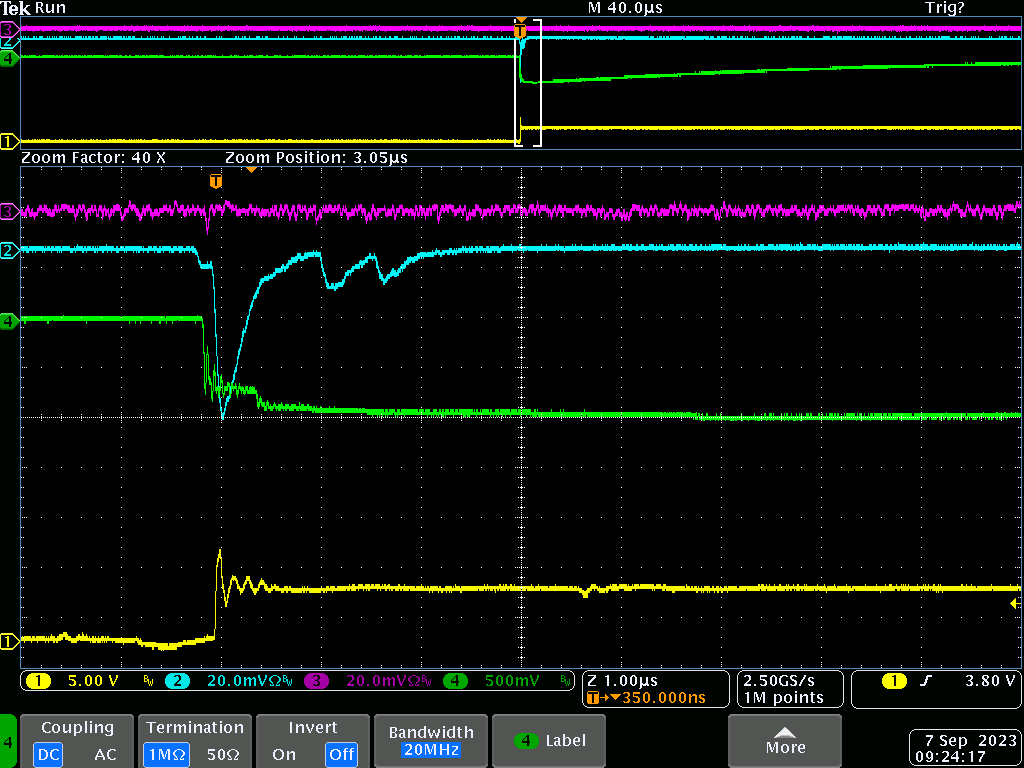Click the yellow channel 1 ground marker

pyautogui.click(x=9, y=642)
